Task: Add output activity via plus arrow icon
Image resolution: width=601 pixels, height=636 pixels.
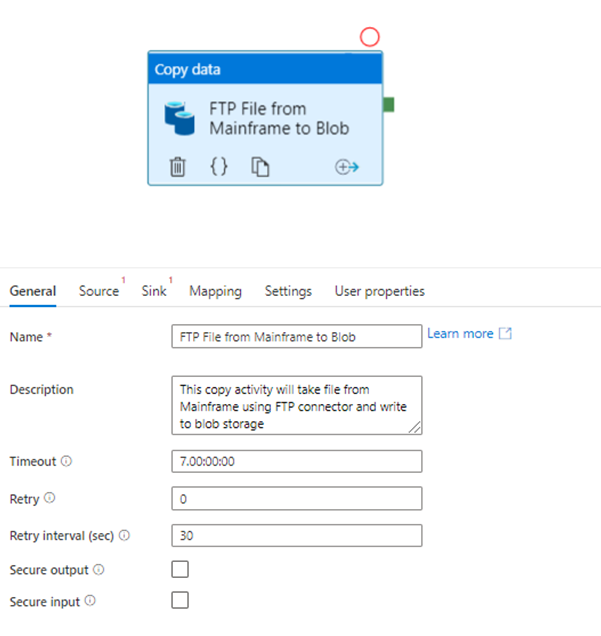Action: [x=347, y=167]
